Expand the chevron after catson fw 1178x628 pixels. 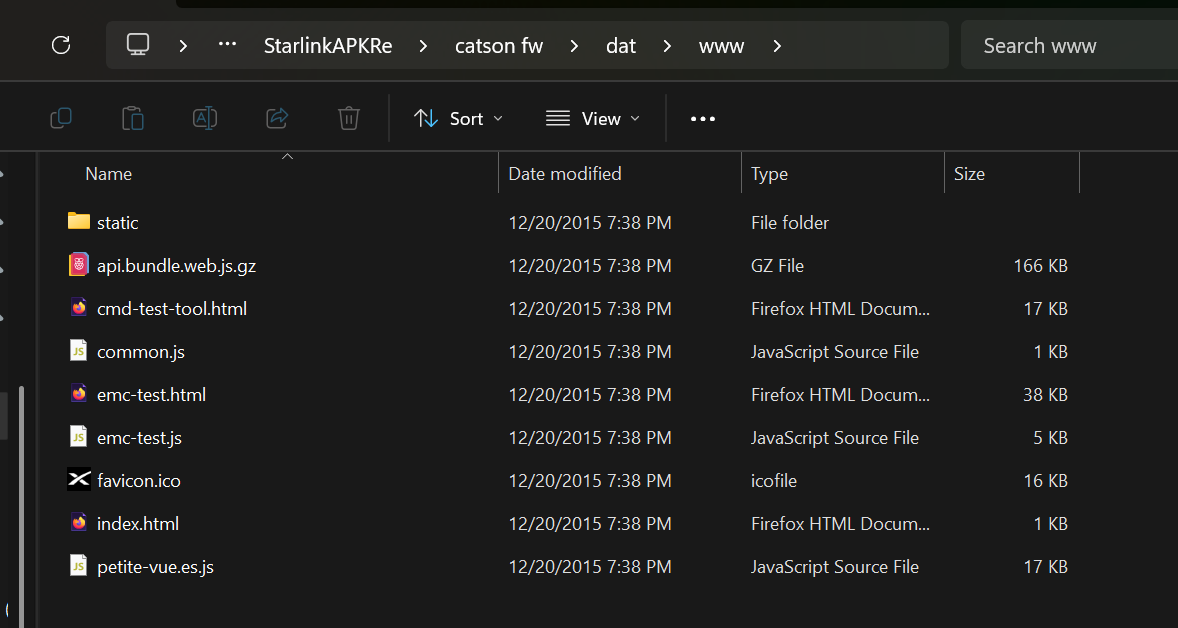pyautogui.click(x=575, y=46)
